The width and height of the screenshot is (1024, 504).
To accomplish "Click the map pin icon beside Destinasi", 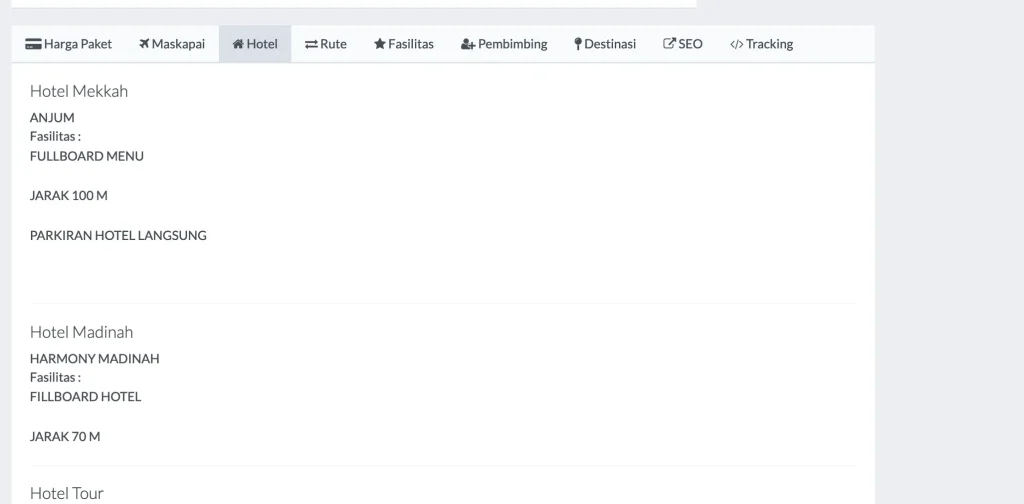I will pos(578,44).
